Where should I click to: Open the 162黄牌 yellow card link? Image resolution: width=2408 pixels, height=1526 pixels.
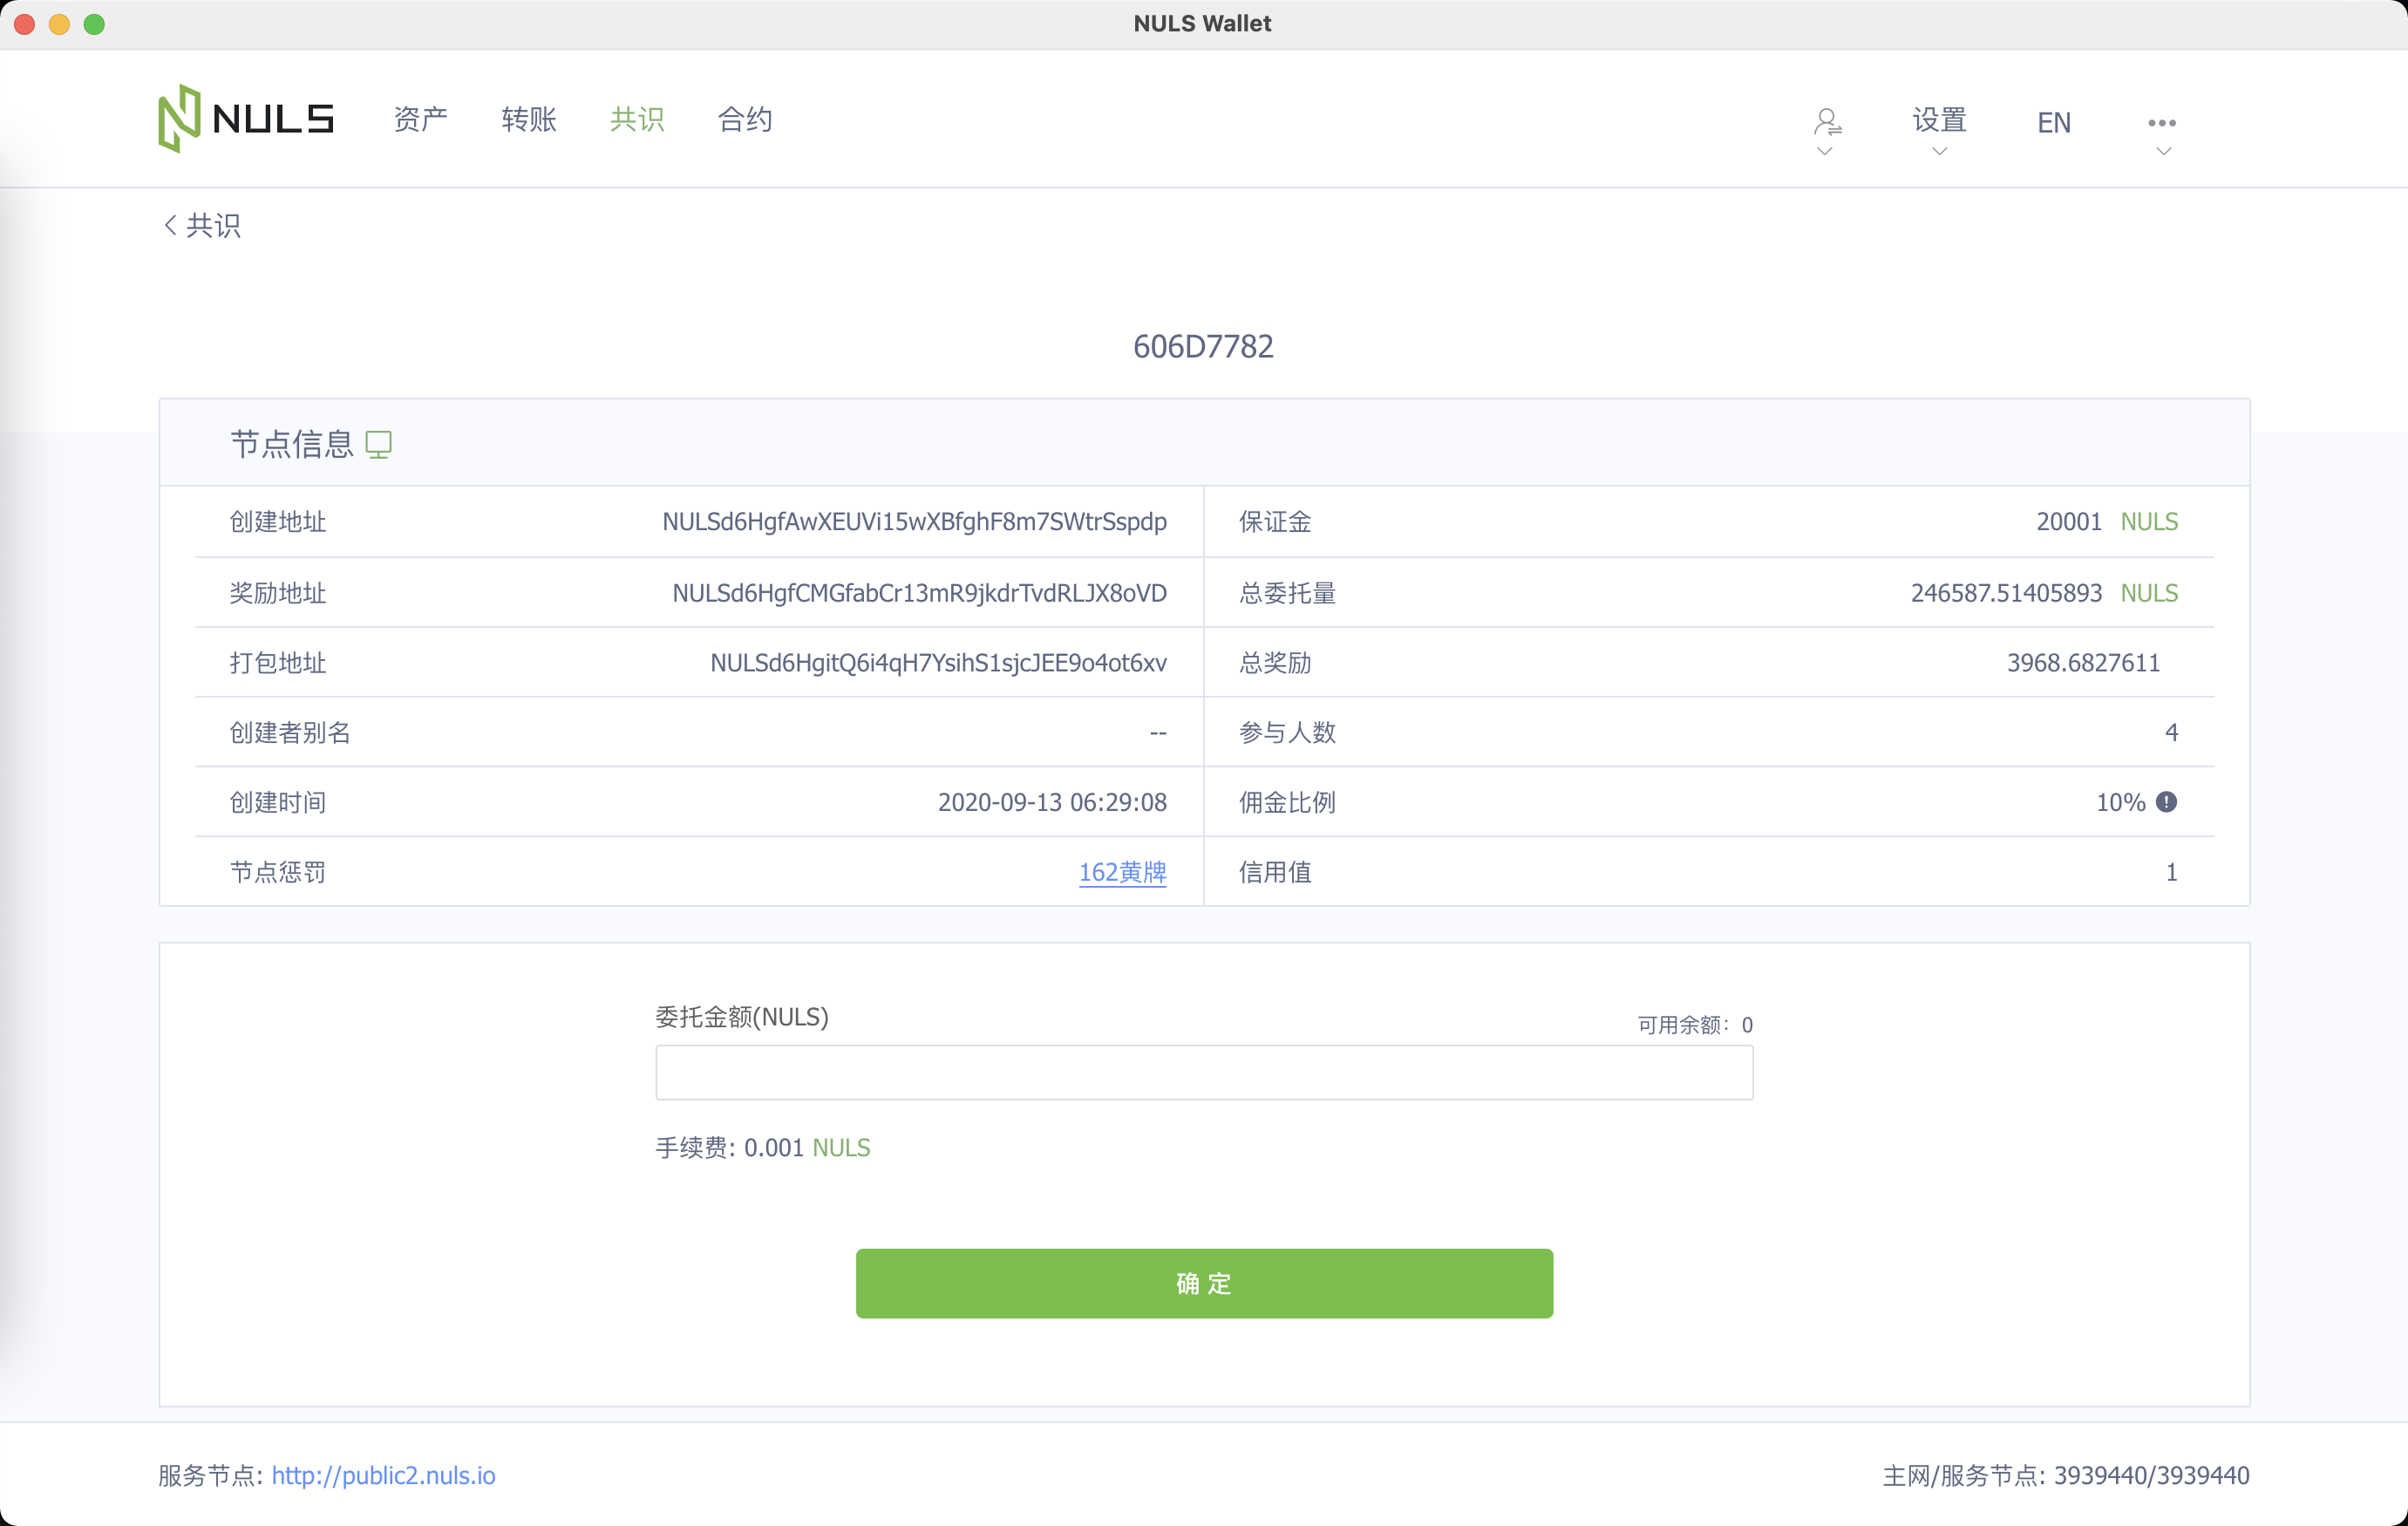1122,872
